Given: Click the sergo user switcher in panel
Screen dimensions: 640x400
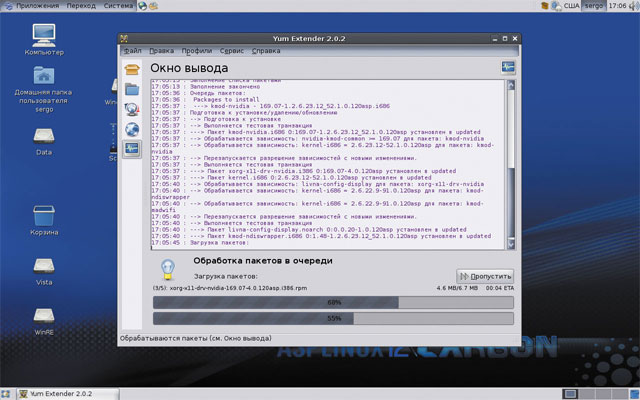Looking at the screenshot, I should coord(593,6).
